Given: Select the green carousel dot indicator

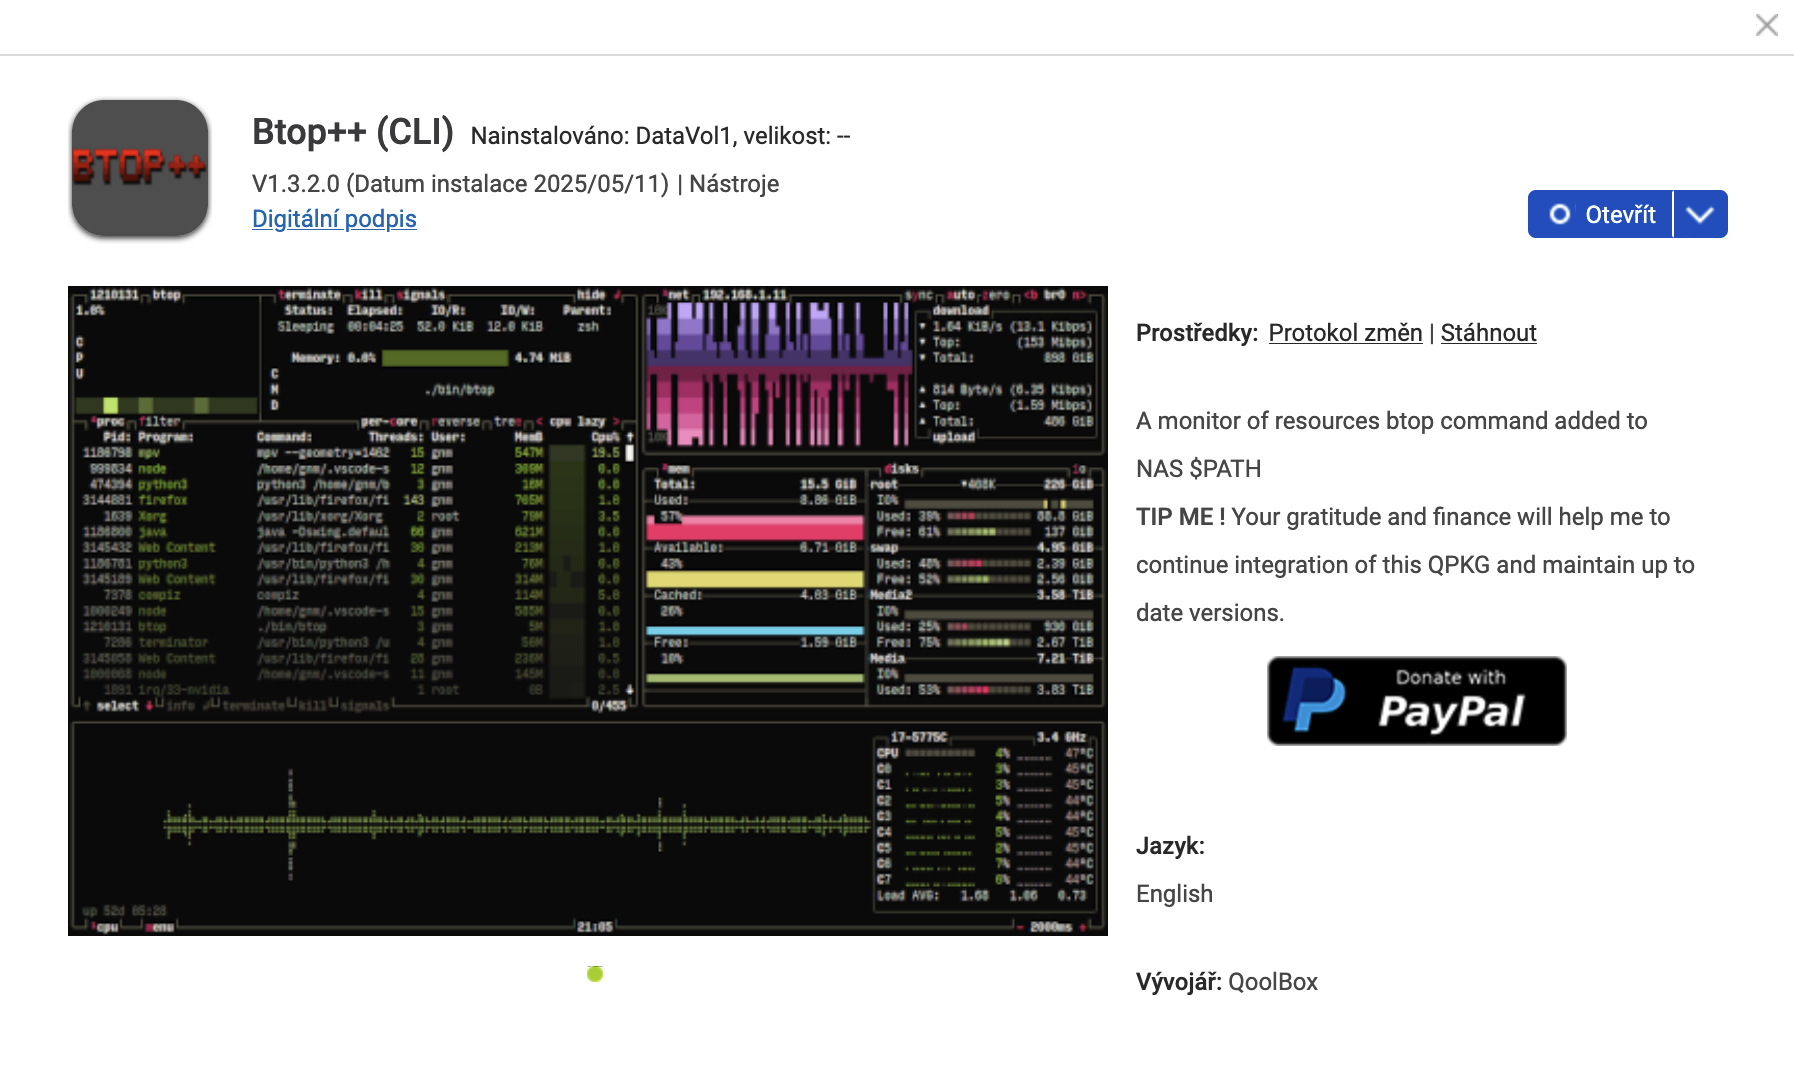Looking at the screenshot, I should click(595, 973).
